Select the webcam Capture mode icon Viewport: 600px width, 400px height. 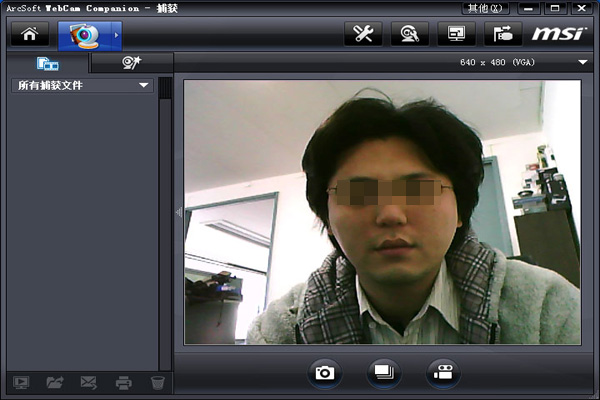(85, 36)
